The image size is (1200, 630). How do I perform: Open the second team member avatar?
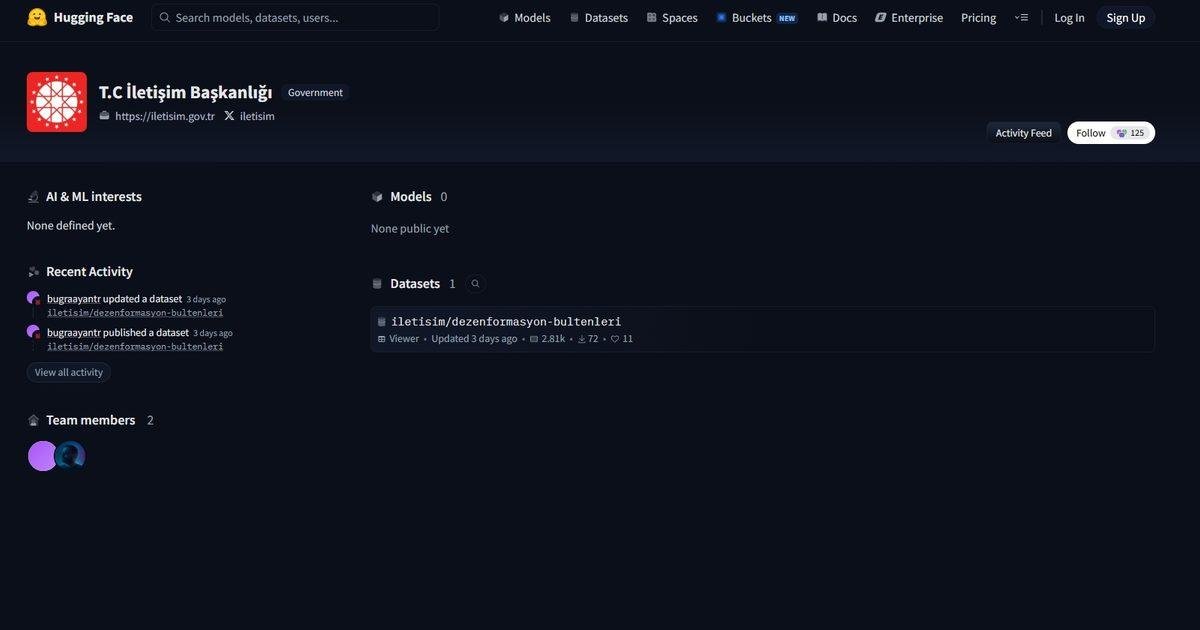click(x=70, y=456)
